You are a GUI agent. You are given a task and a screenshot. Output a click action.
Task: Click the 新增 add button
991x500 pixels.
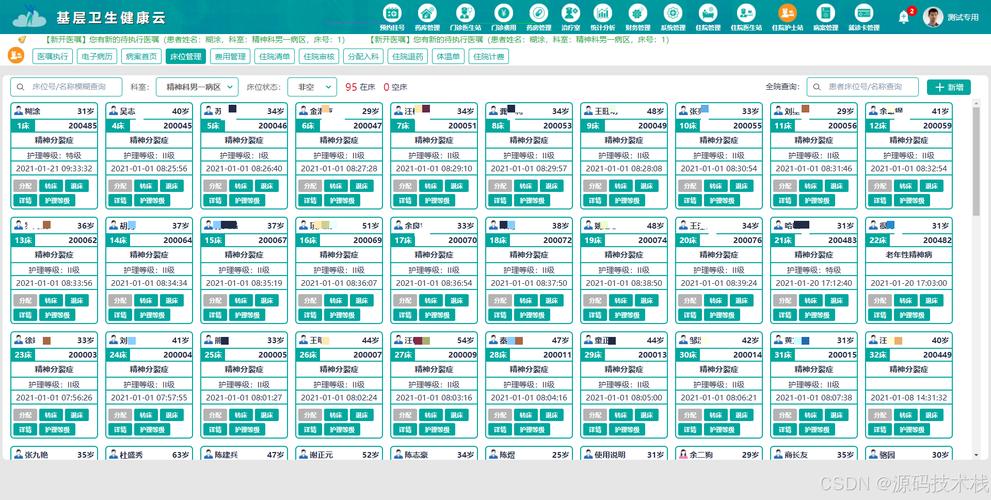948,87
